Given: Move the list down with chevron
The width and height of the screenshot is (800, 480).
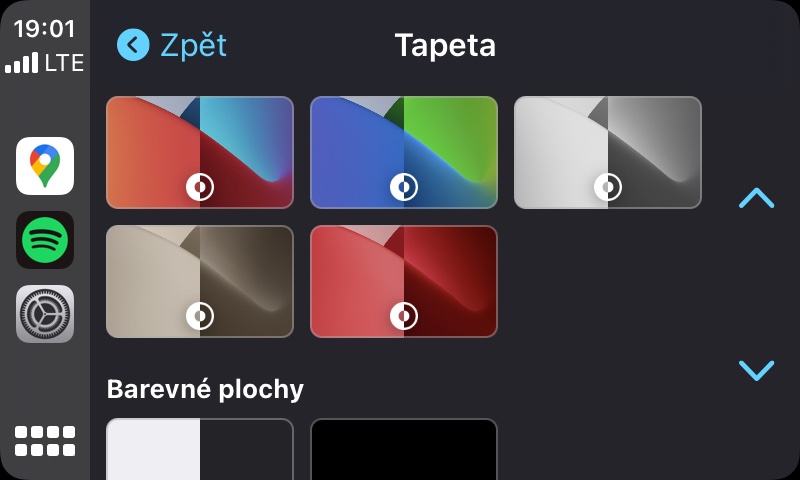Looking at the screenshot, I should (x=756, y=370).
